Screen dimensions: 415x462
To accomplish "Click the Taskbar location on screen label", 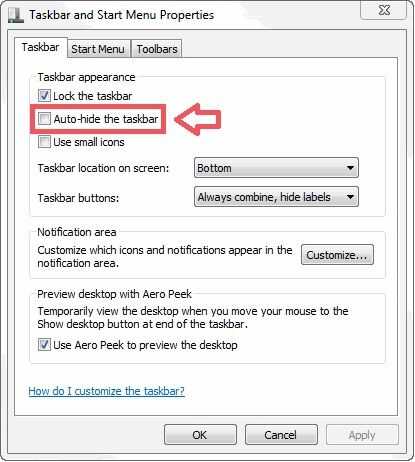I will [103, 168].
